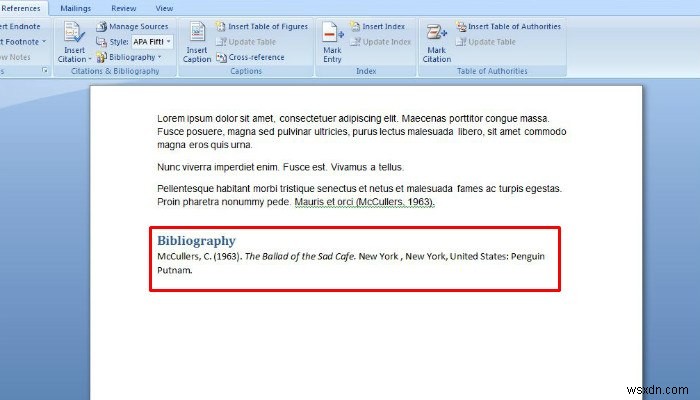Image resolution: width=700 pixels, height=400 pixels.
Task: Click the Mark Citation icon
Action: [x=436, y=33]
